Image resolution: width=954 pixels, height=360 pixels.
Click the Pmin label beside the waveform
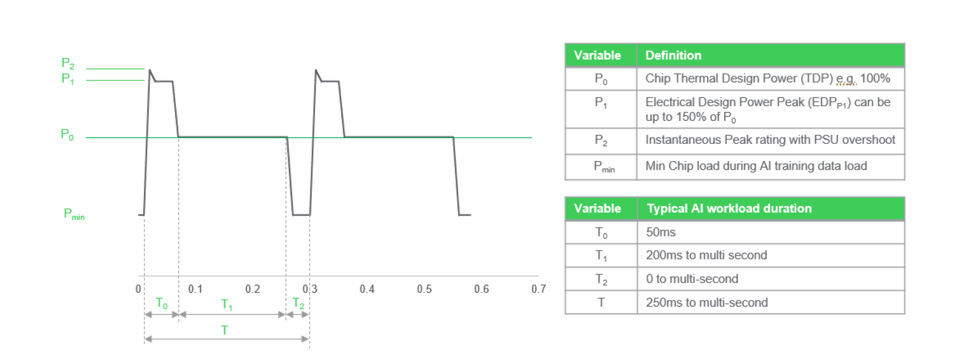[x=74, y=214]
